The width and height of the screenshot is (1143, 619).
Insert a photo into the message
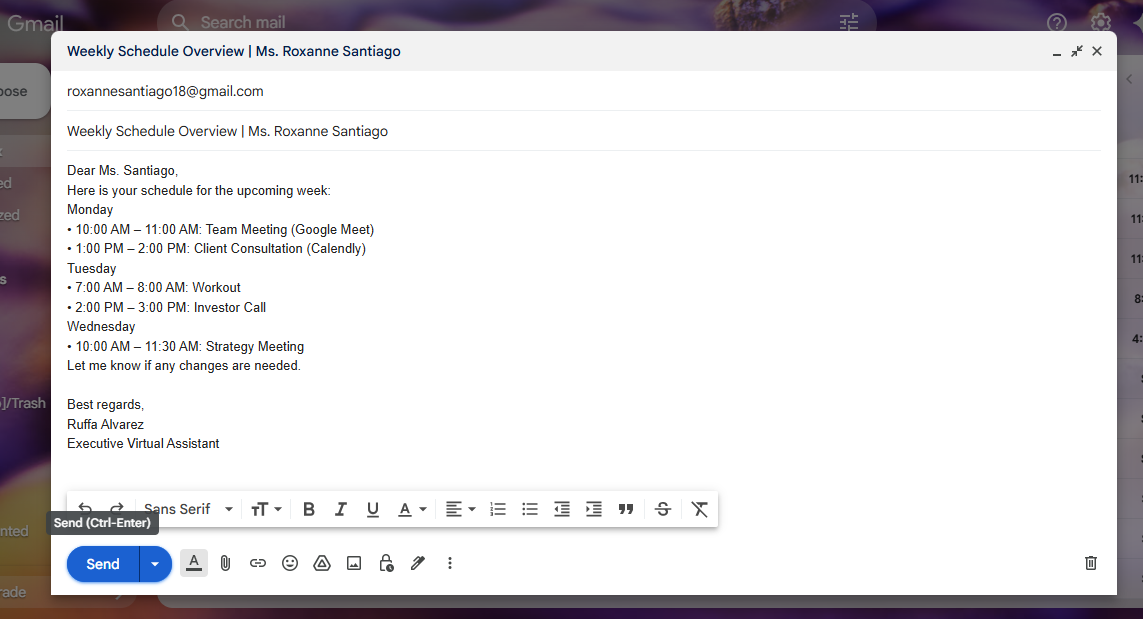(354, 563)
